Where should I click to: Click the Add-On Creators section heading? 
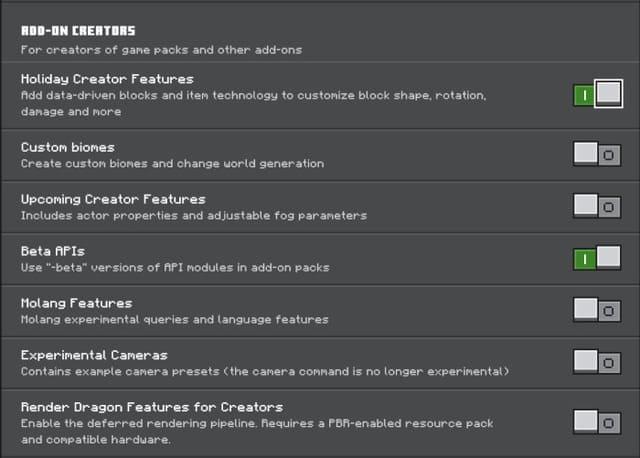78,31
